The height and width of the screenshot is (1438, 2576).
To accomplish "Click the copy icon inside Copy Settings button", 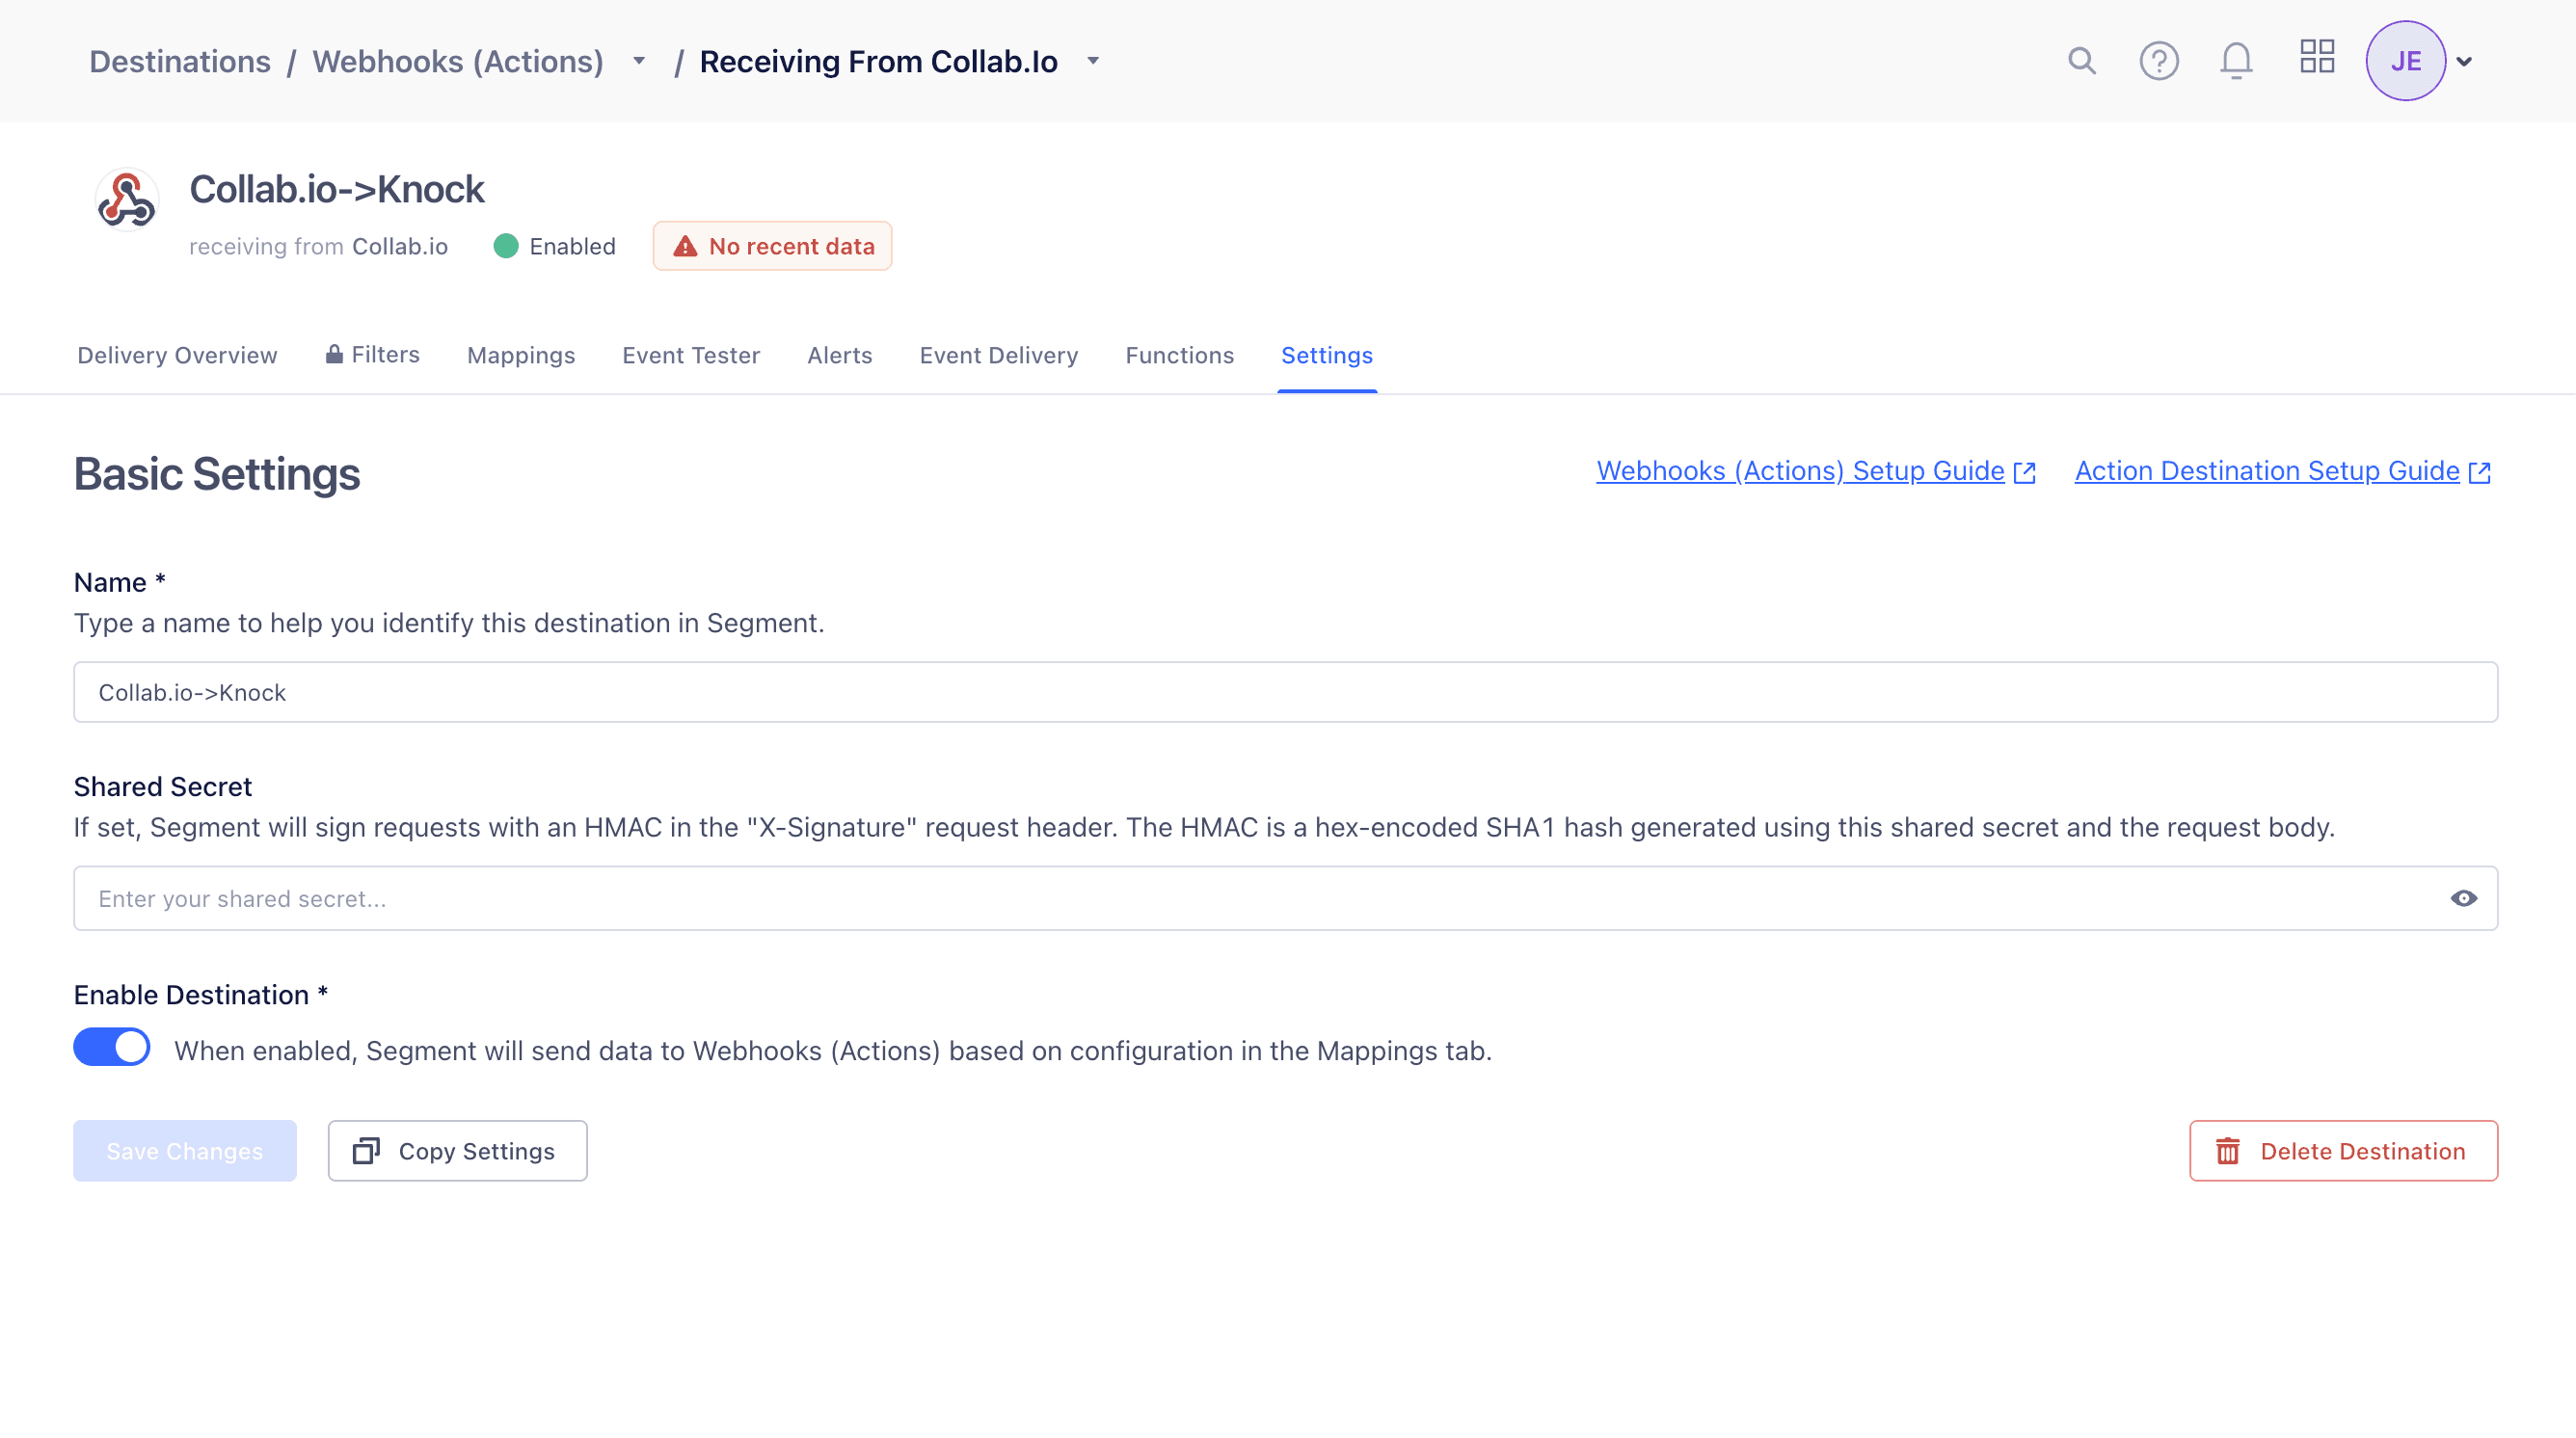I will click(368, 1151).
